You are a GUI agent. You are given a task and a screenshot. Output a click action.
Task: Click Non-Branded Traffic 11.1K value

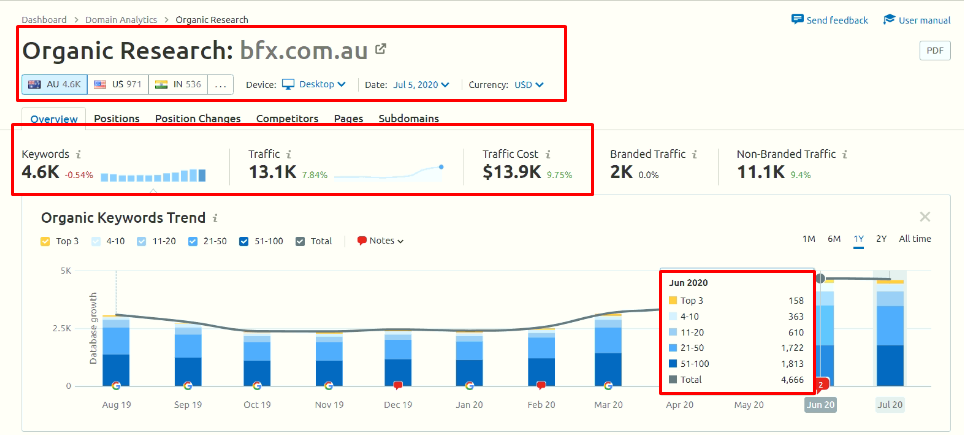(760, 173)
